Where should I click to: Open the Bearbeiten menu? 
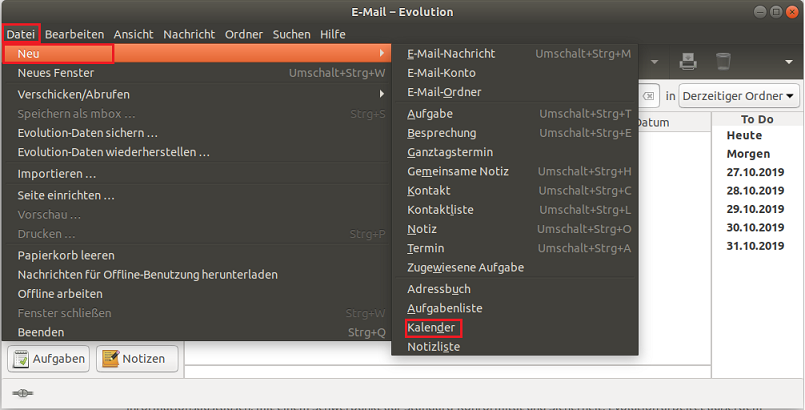pos(74,34)
